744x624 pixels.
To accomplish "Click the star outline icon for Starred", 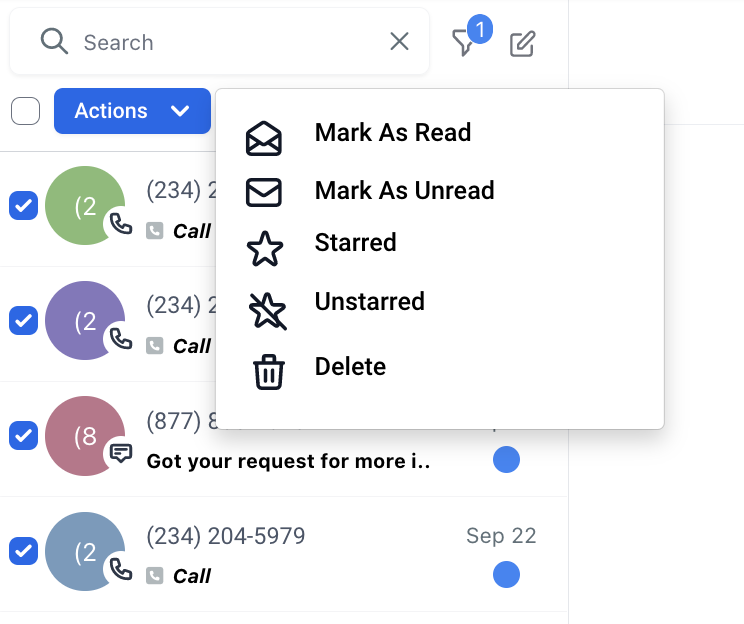I will click(x=265, y=249).
